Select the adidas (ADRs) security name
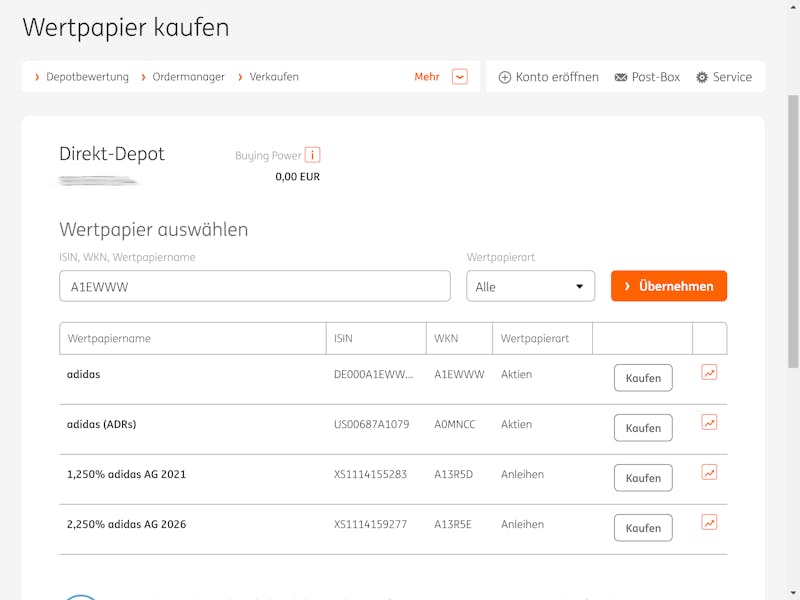This screenshot has width=800, height=600. [x=102, y=424]
